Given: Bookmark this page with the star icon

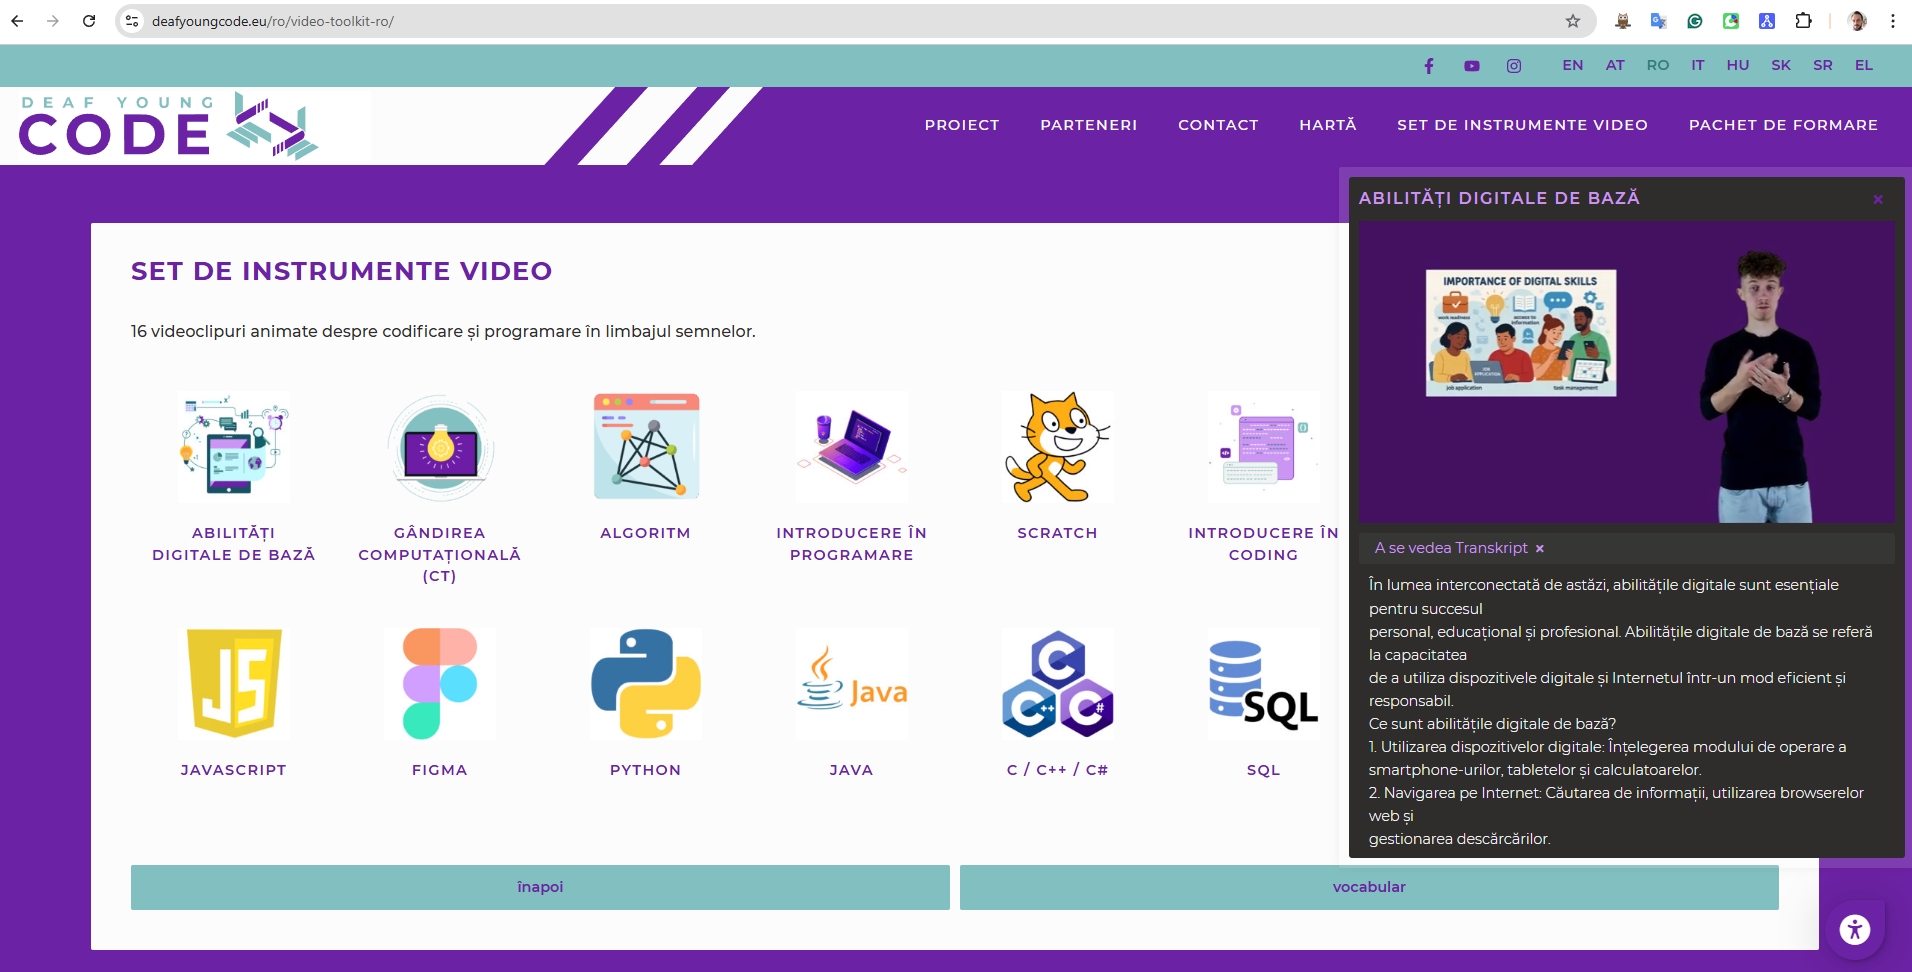Looking at the screenshot, I should click(x=1573, y=21).
